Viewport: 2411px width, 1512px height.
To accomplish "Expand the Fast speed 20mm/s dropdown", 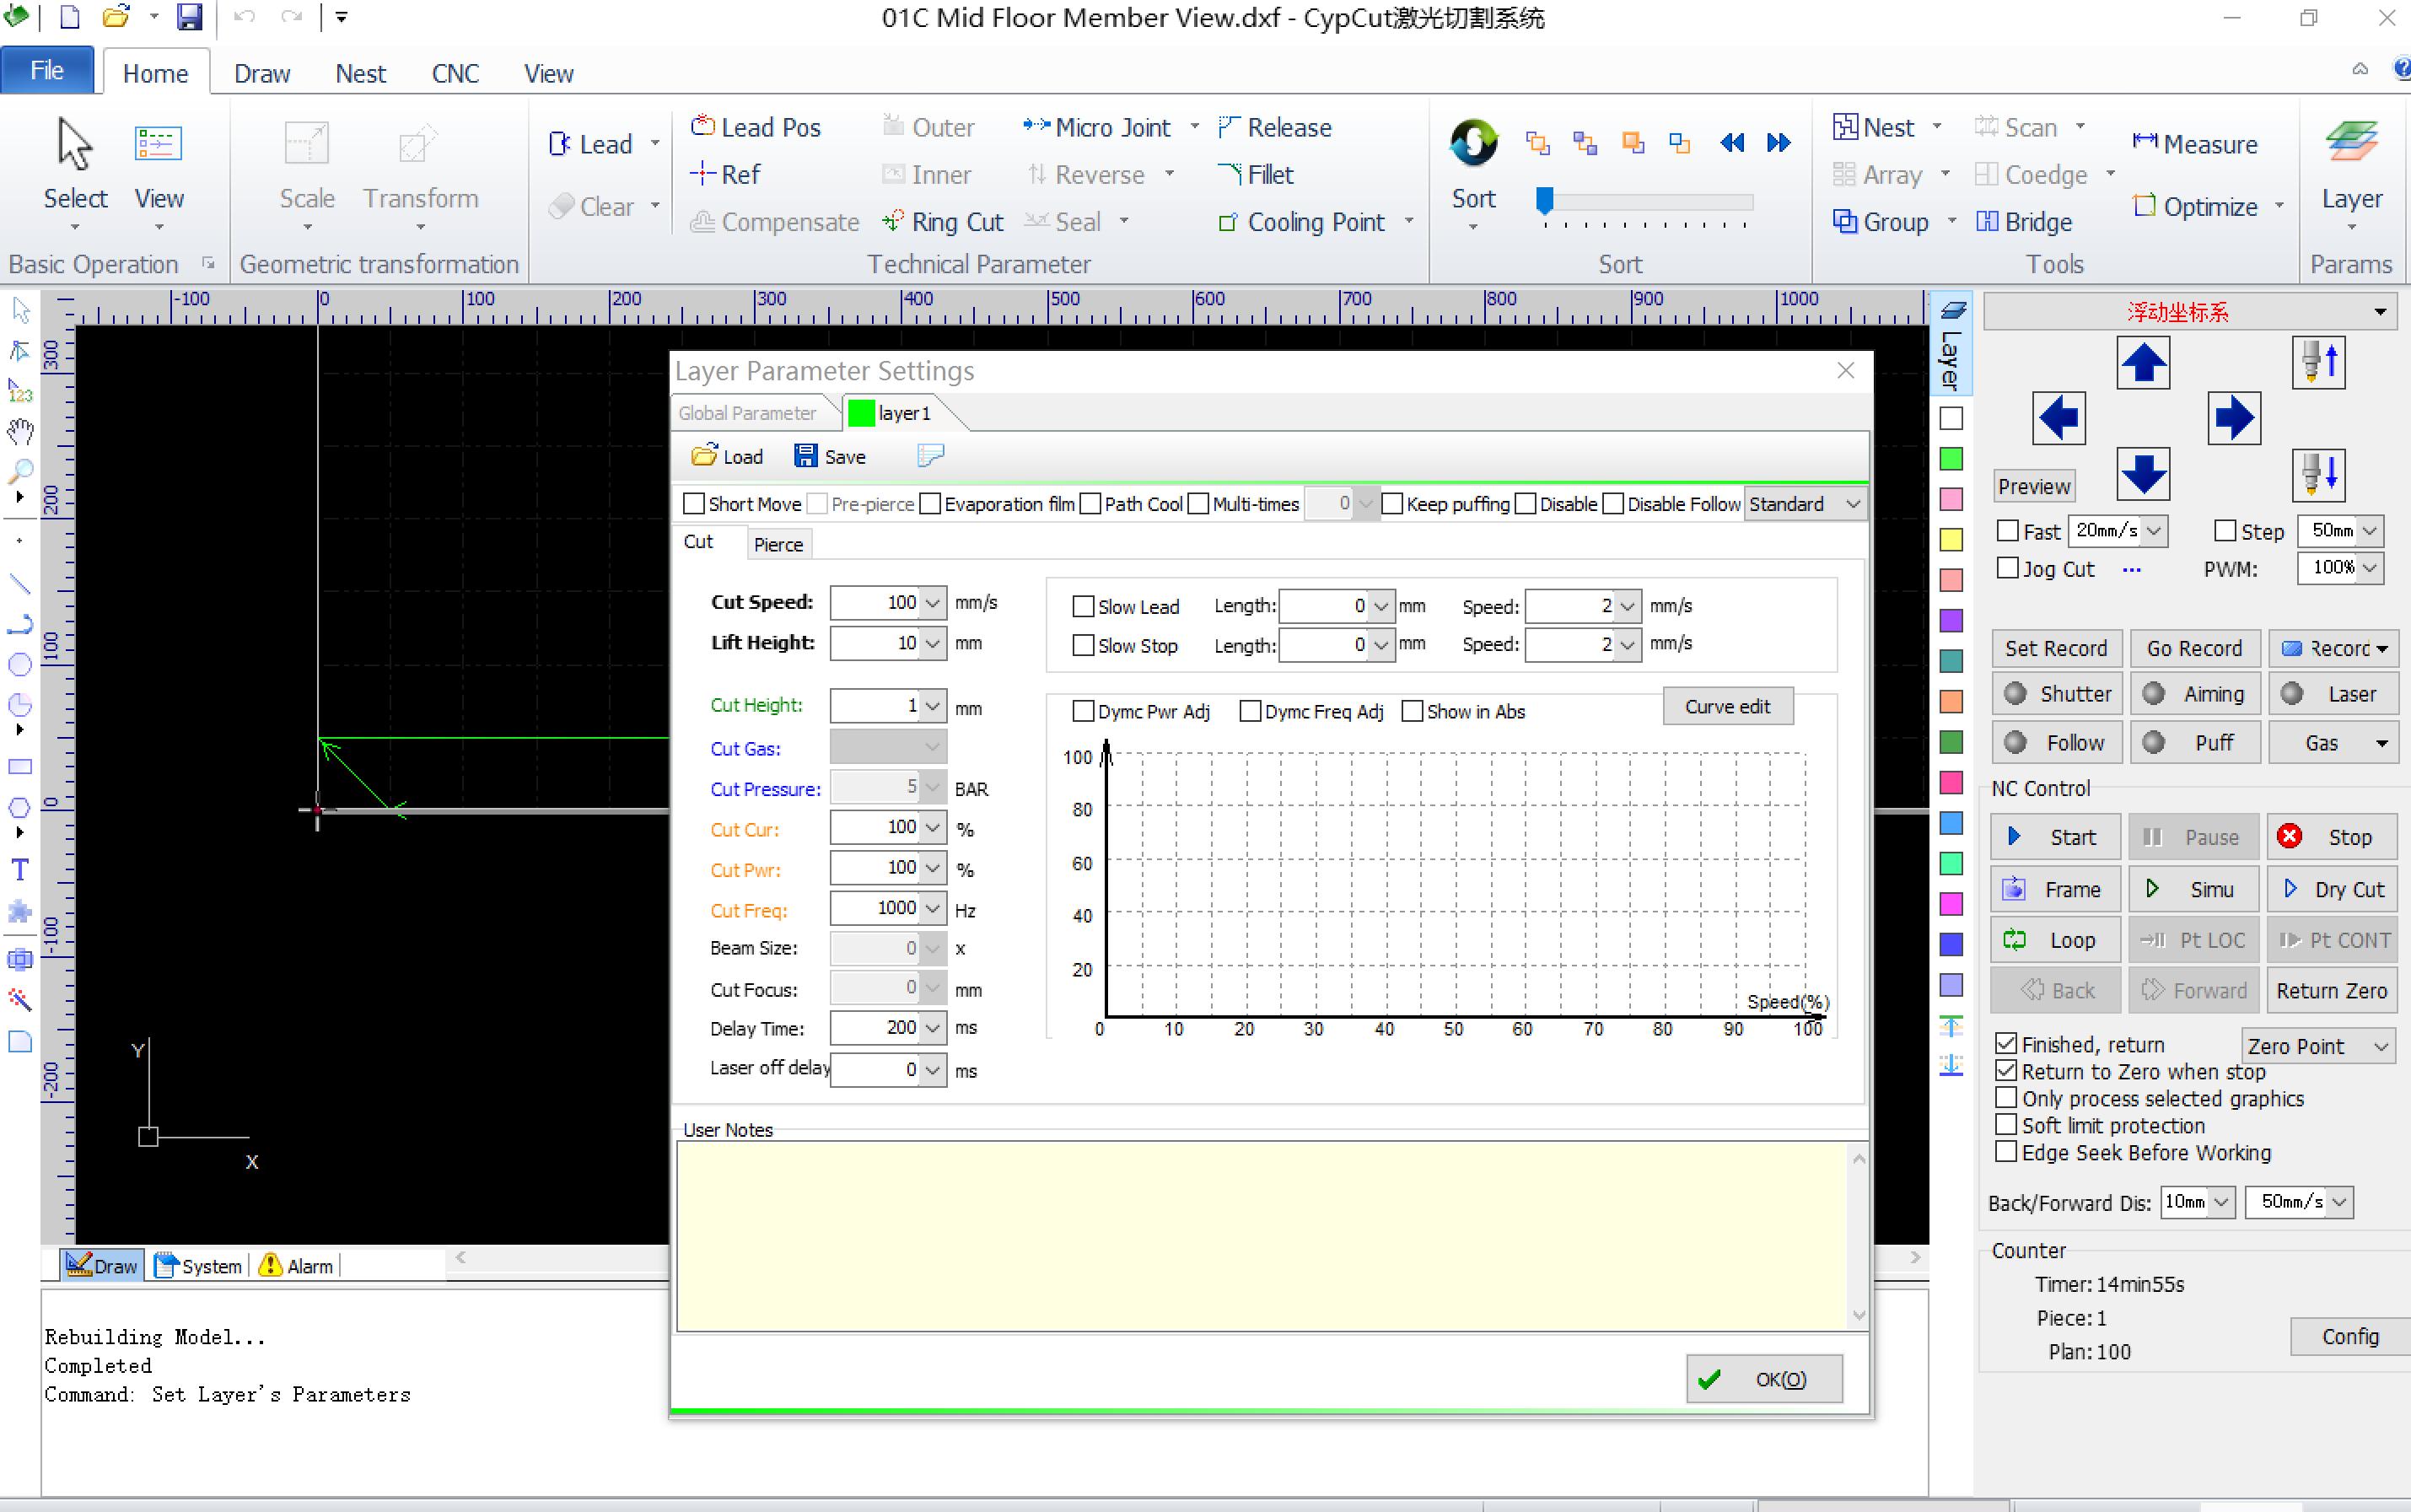I will pos(2154,531).
